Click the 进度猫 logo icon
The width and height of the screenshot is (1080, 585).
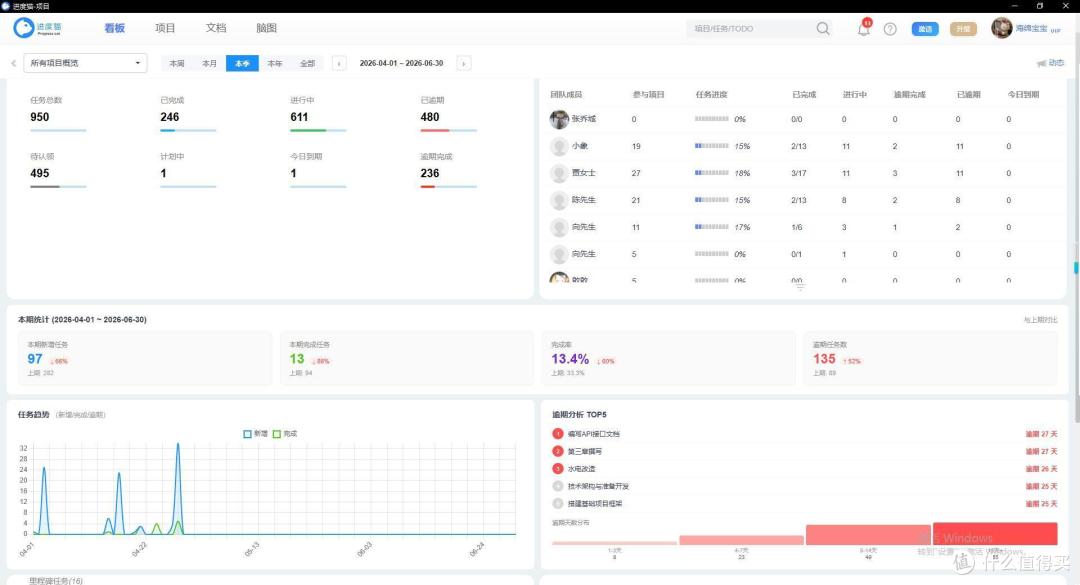coord(24,28)
